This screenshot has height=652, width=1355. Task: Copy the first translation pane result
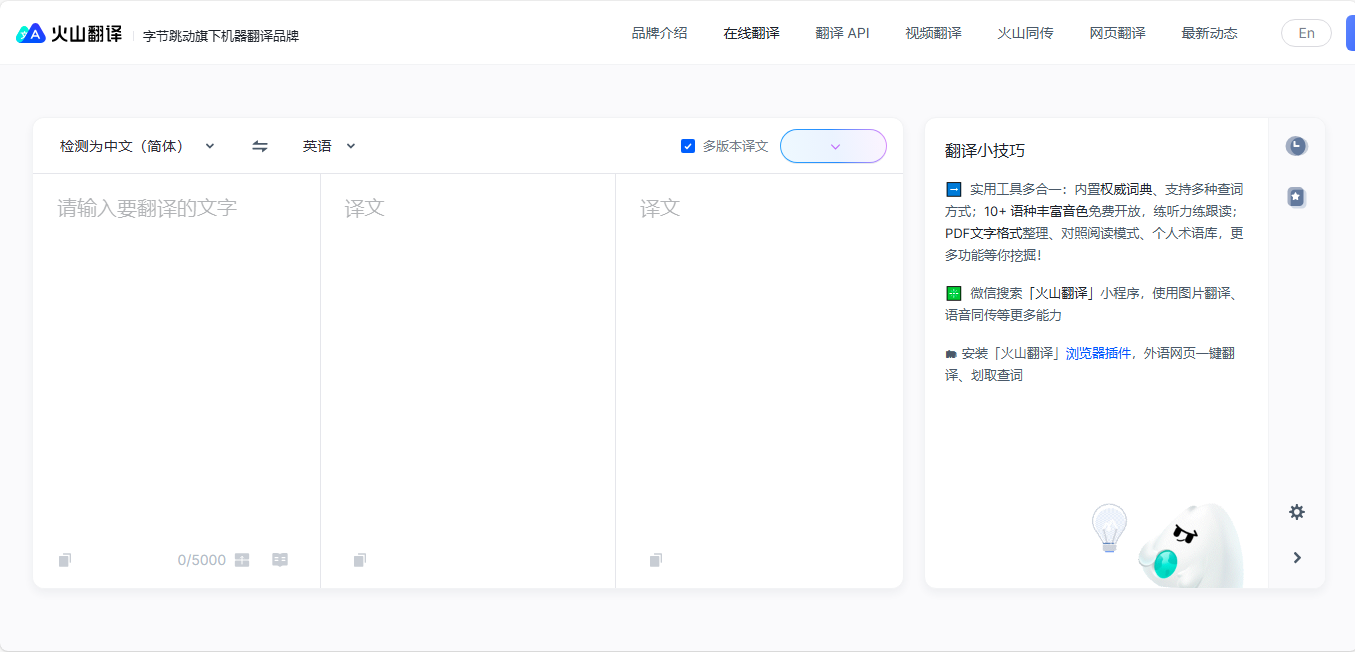360,560
